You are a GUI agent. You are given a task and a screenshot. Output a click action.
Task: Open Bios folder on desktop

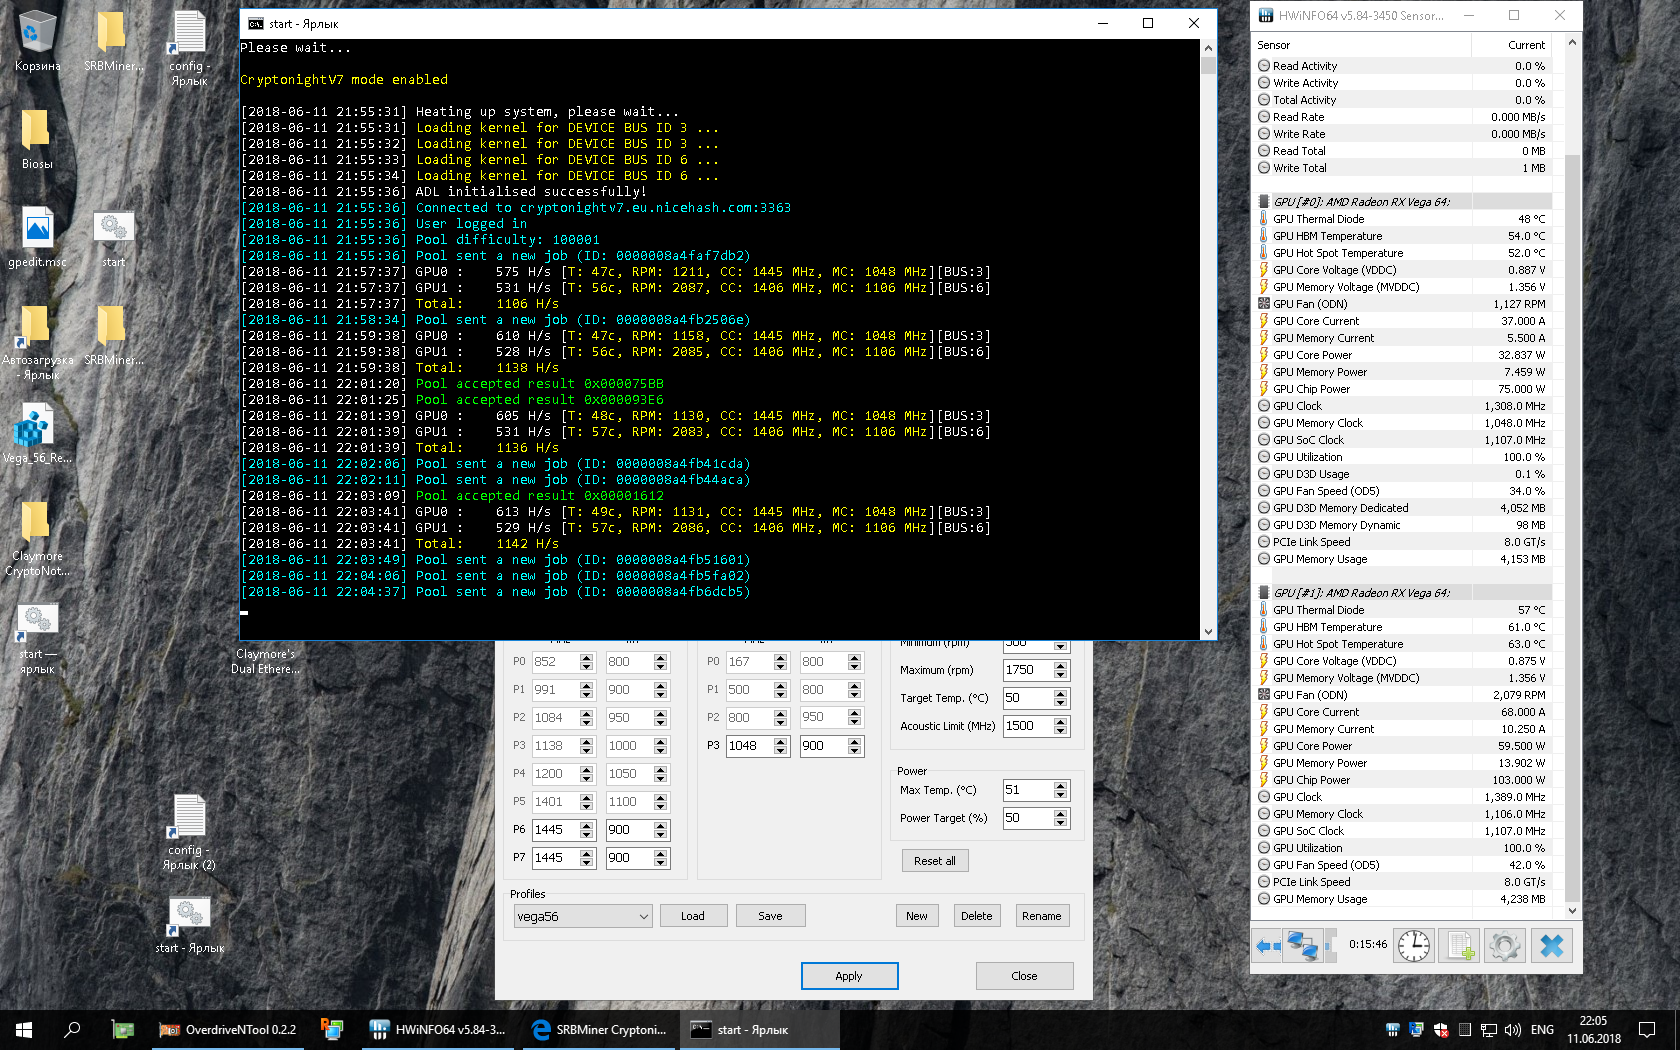tap(37, 139)
